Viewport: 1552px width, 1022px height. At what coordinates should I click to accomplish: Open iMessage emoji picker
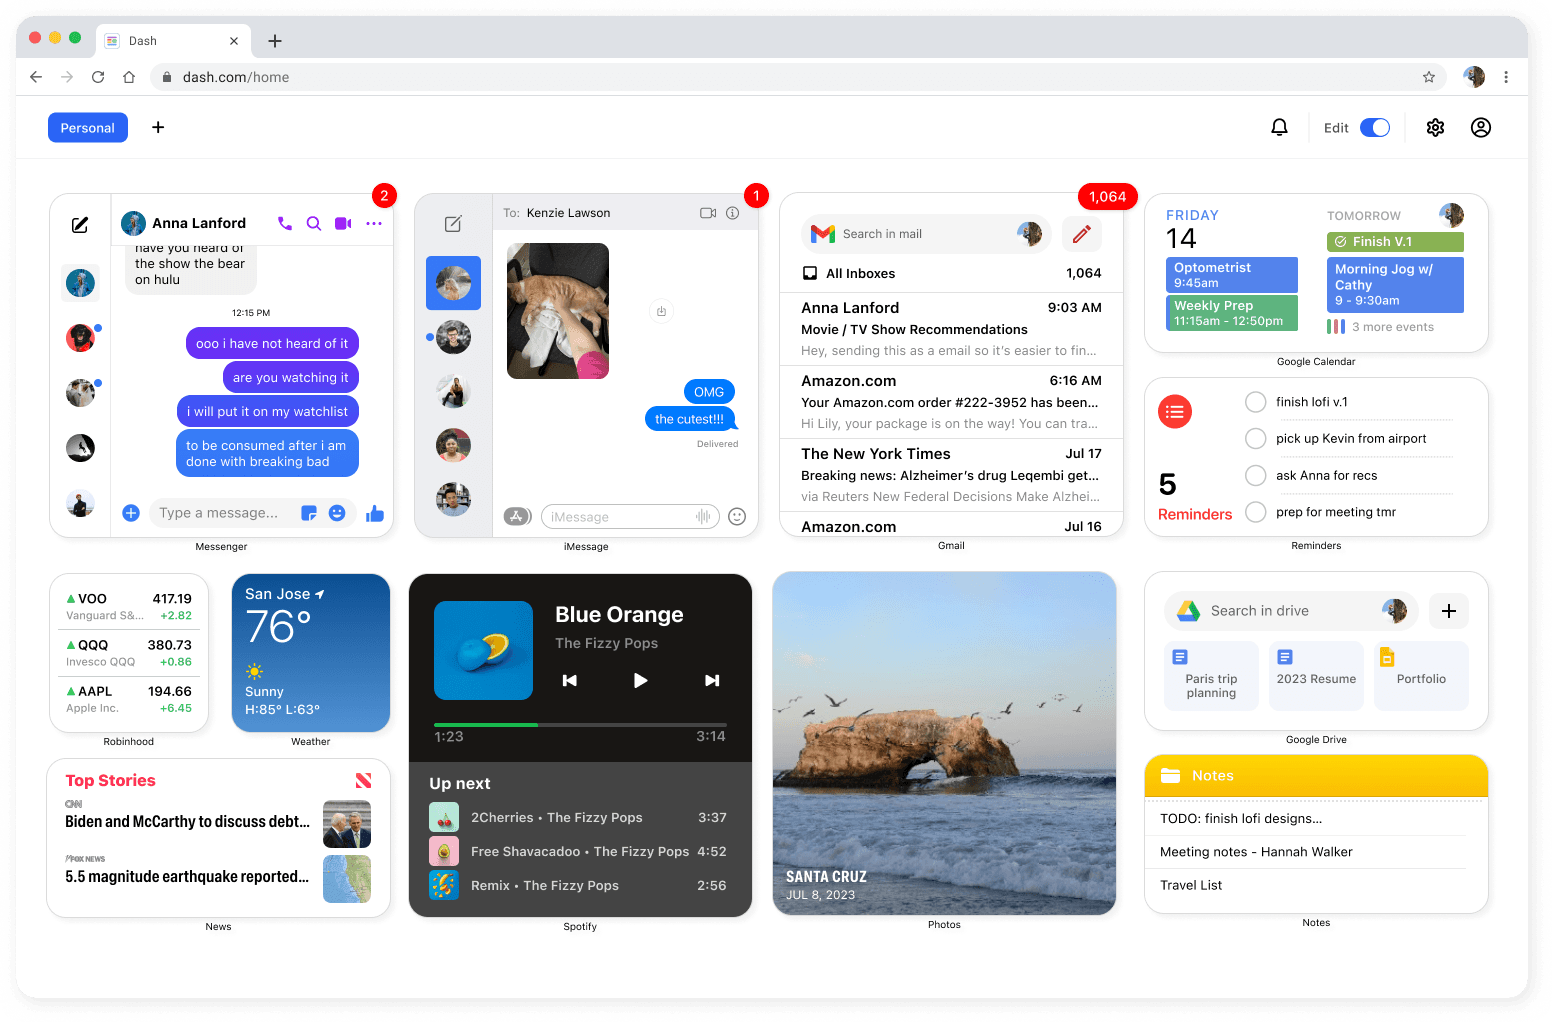click(x=737, y=516)
